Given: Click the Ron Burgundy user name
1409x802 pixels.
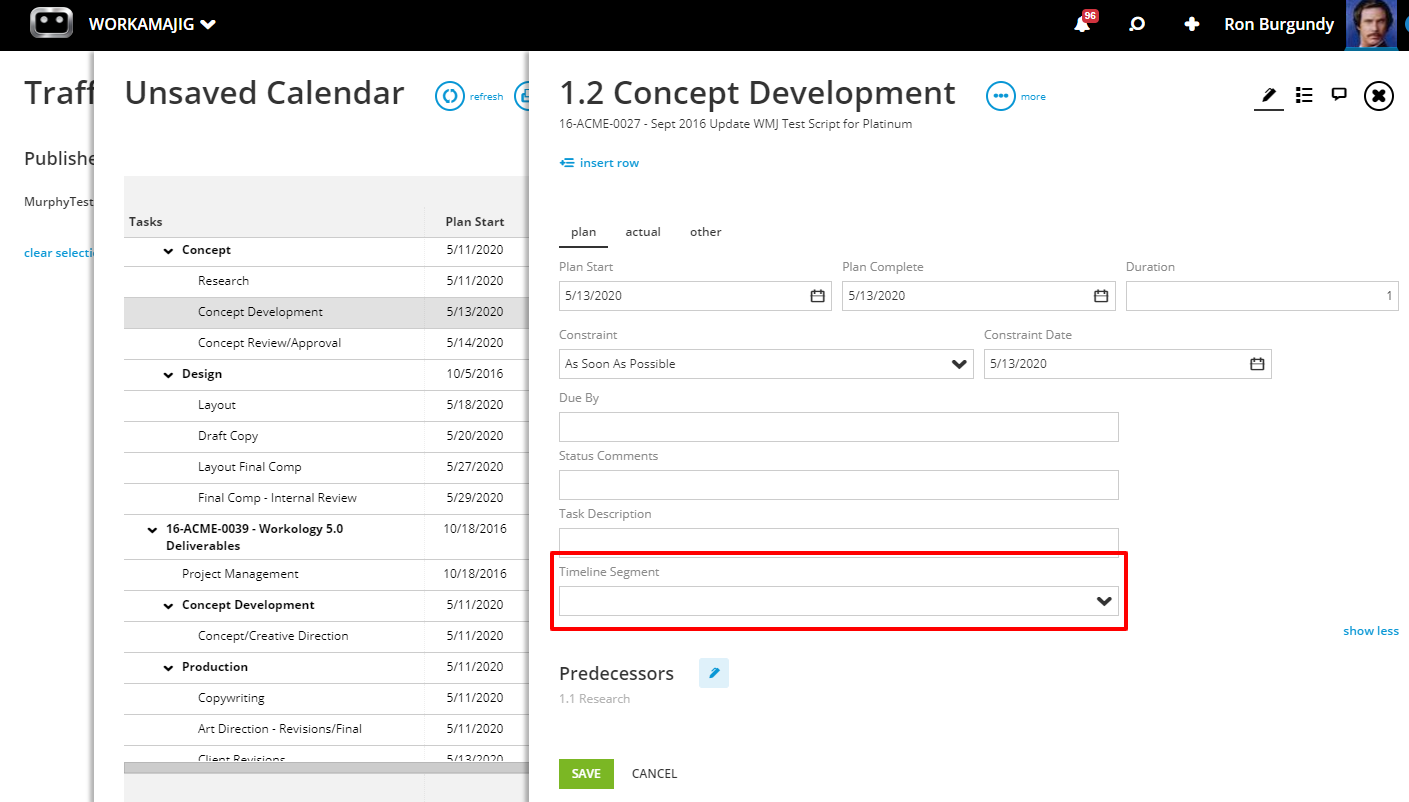Looking at the screenshot, I should (1279, 25).
